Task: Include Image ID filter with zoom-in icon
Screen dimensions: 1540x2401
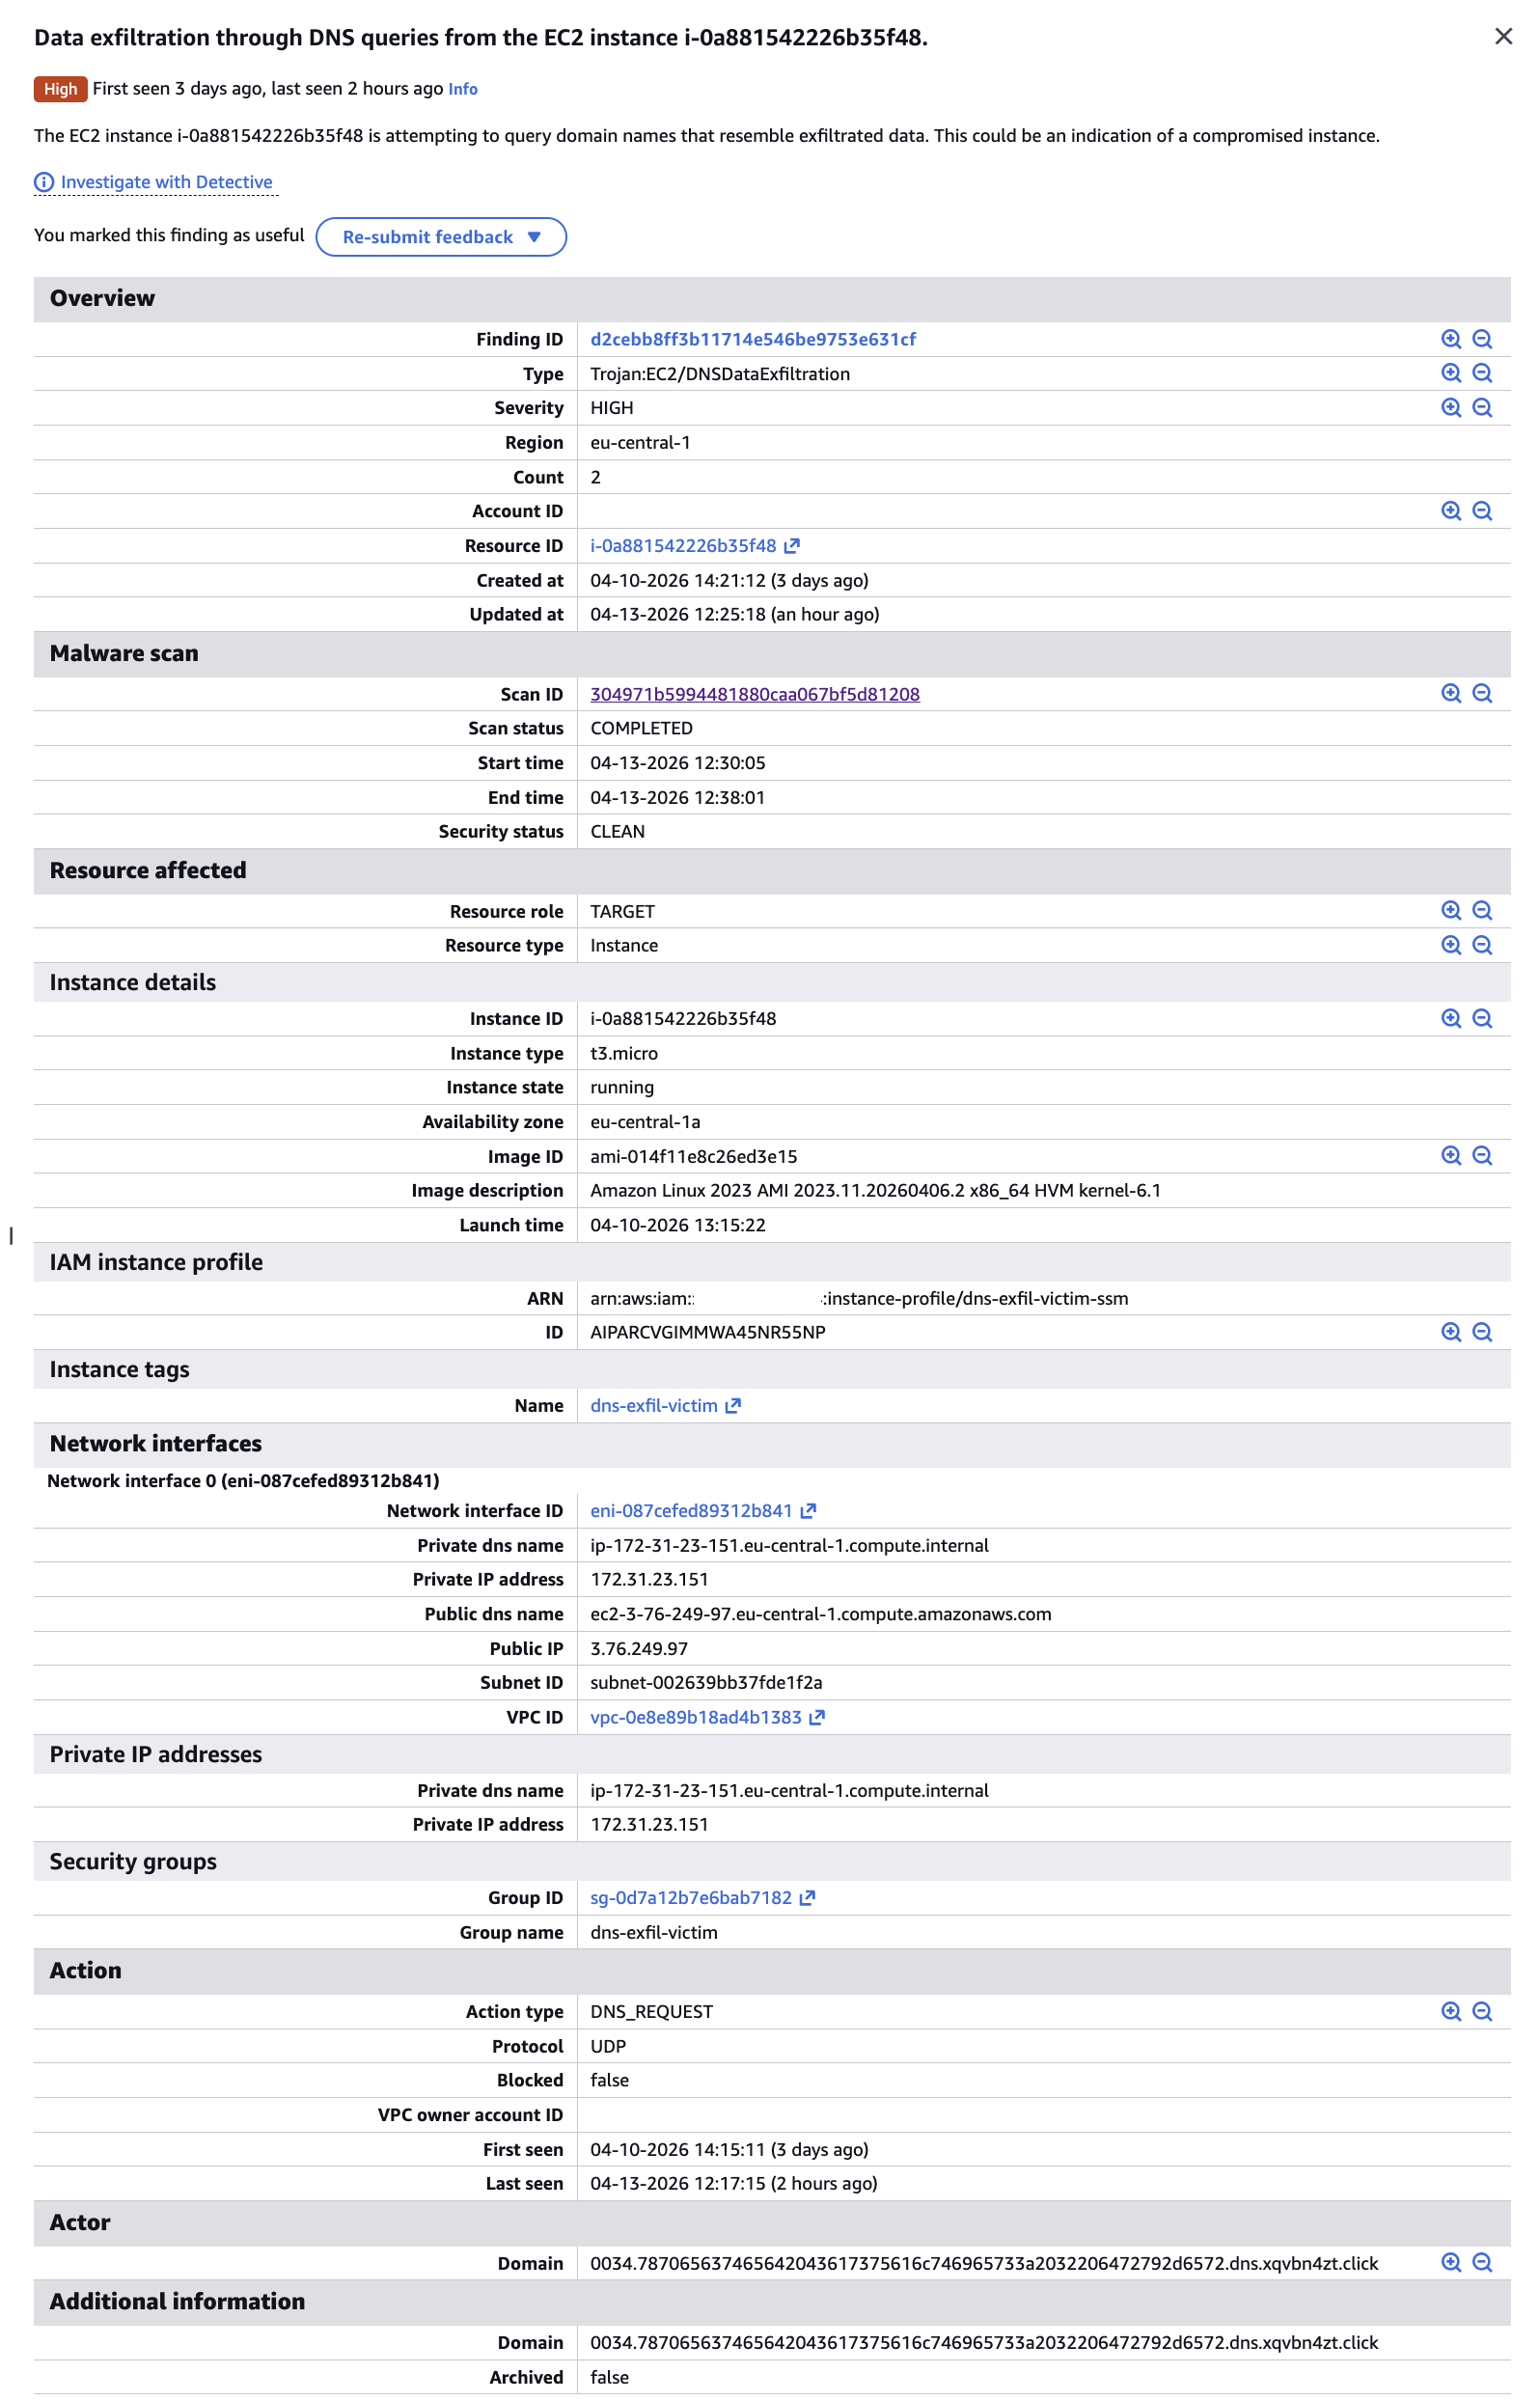Action: (x=1451, y=1155)
